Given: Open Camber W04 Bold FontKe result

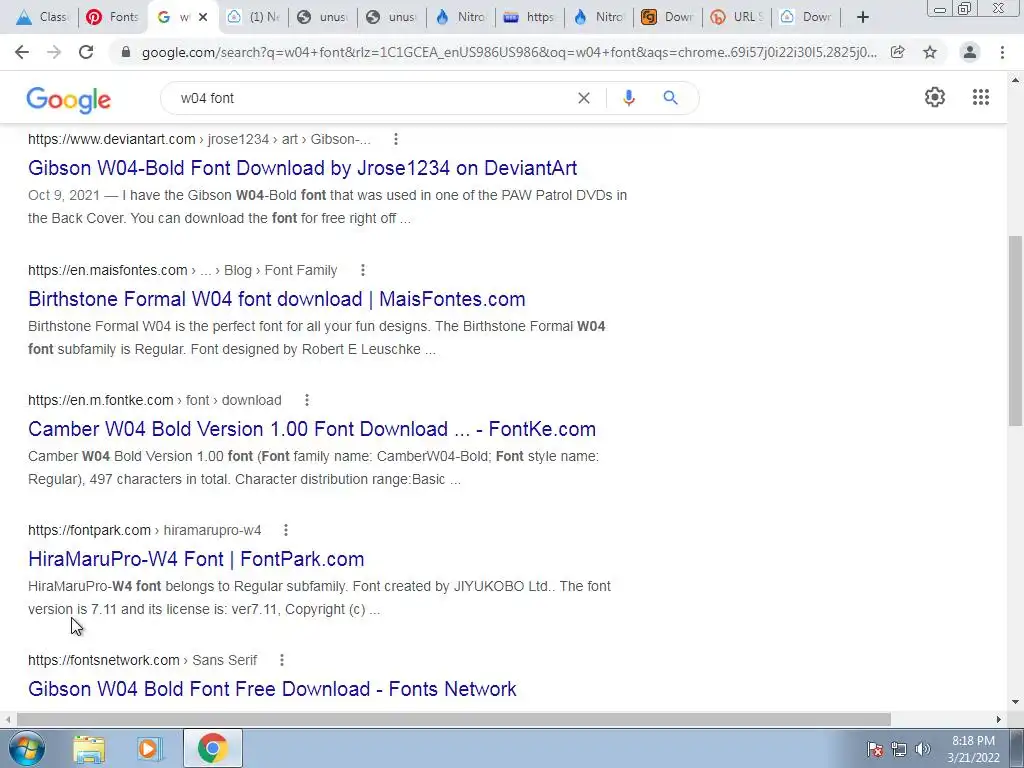Looking at the screenshot, I should click(x=312, y=428).
